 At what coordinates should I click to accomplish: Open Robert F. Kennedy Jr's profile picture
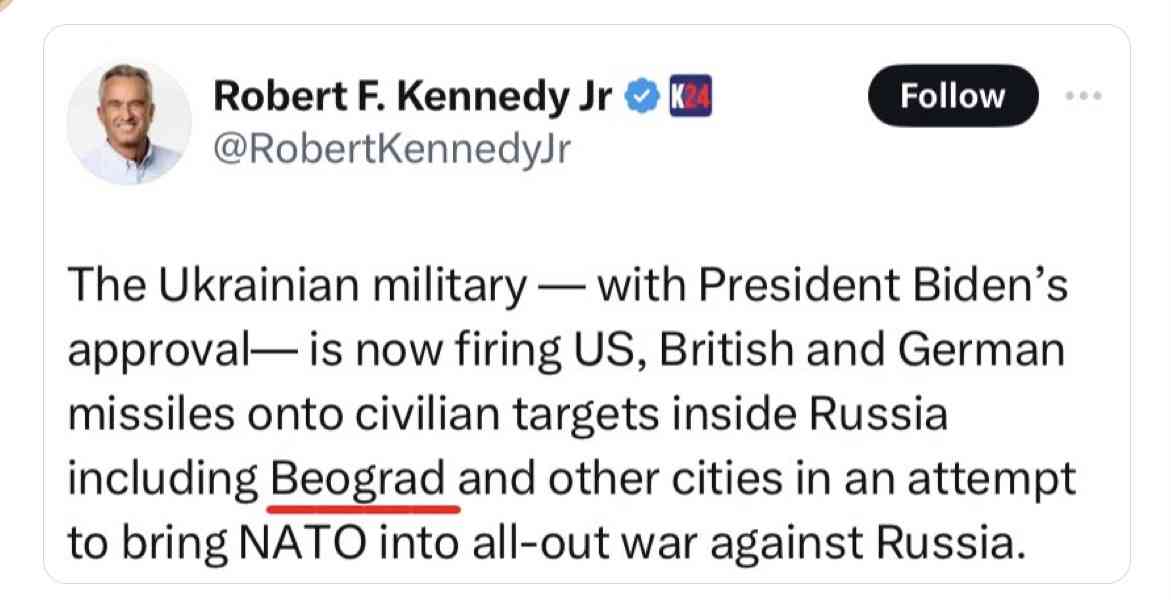128,122
